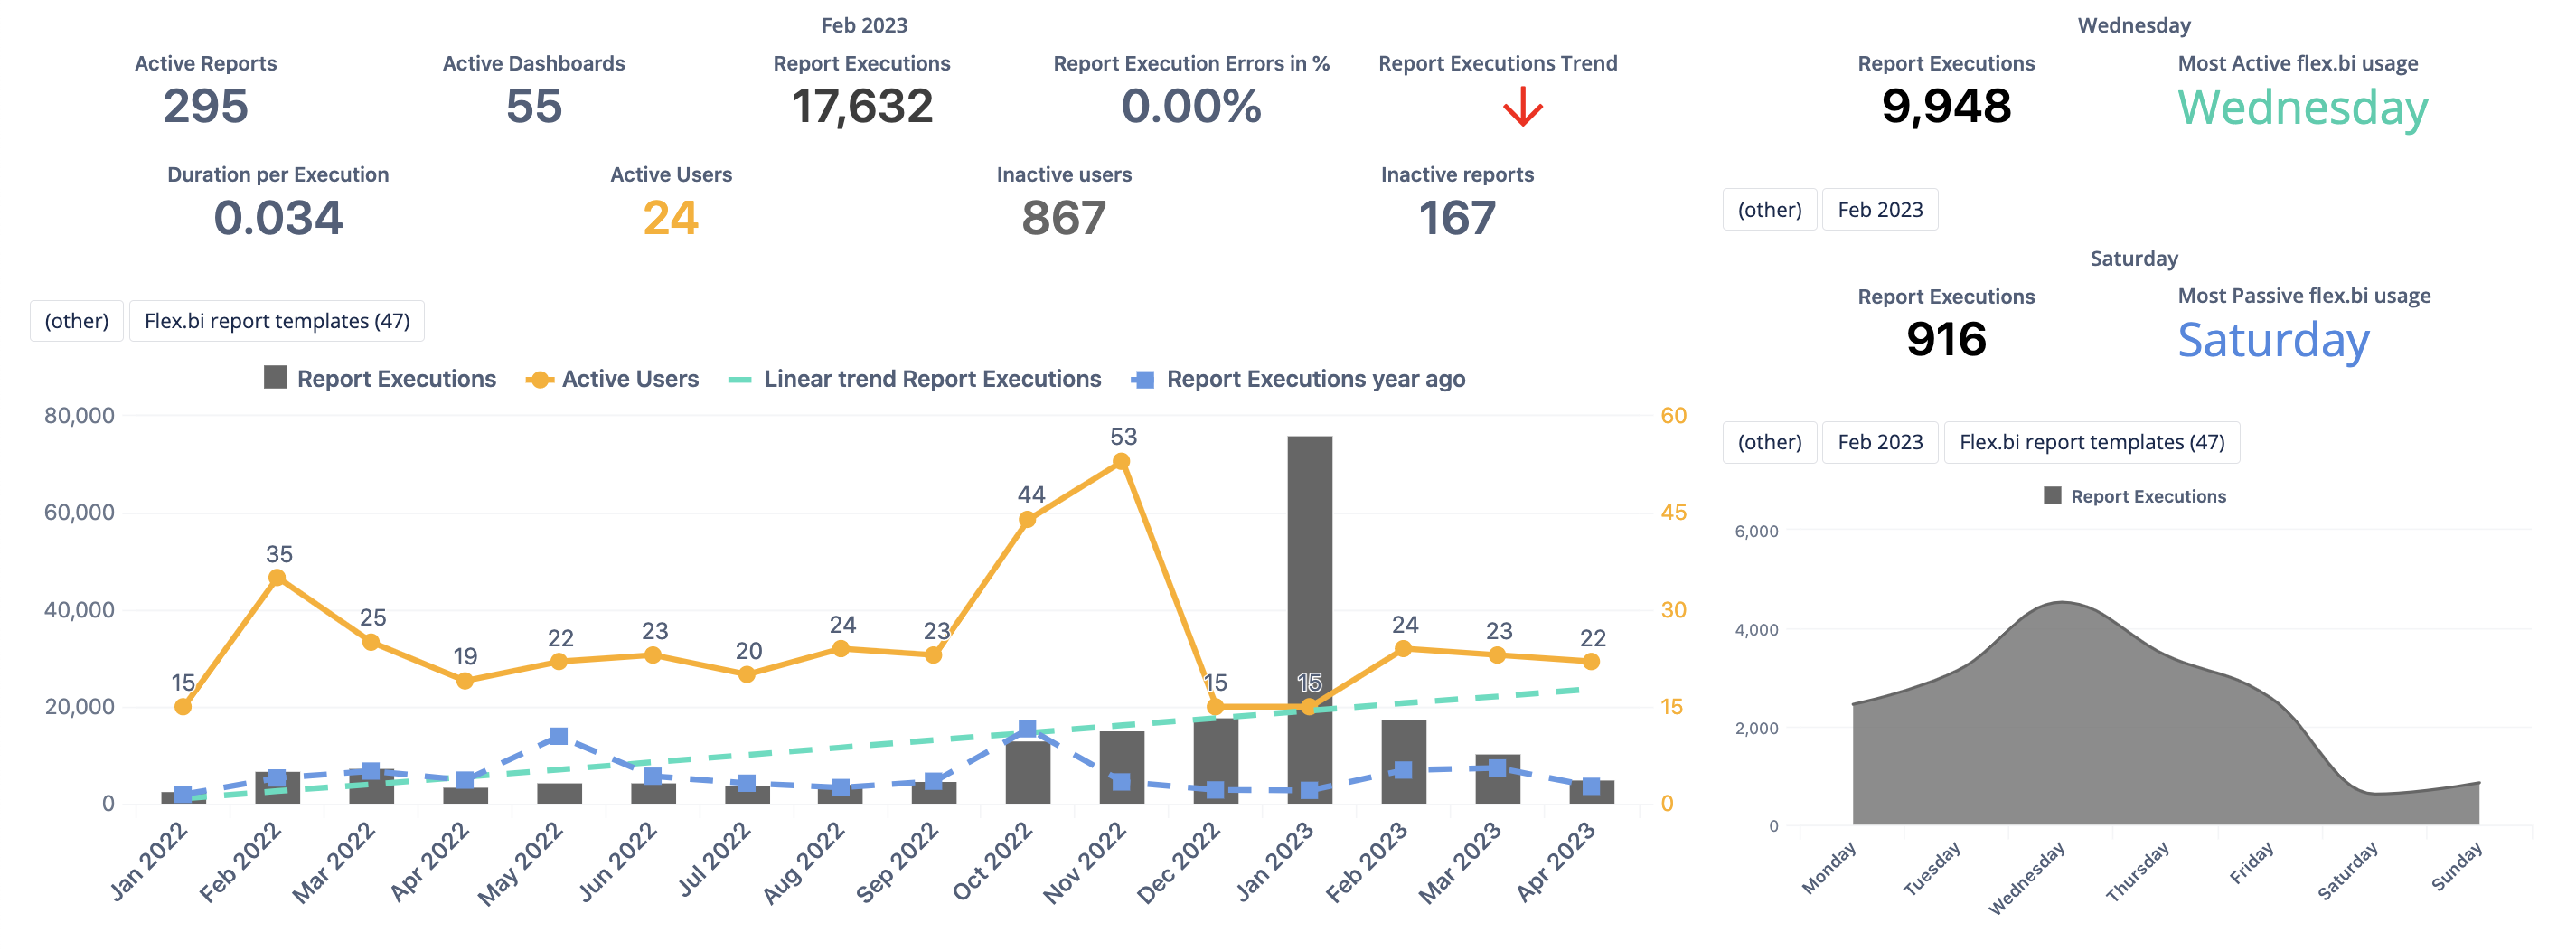Open the (other) filter above main chart
The image size is (2576, 951).
pos(77,321)
